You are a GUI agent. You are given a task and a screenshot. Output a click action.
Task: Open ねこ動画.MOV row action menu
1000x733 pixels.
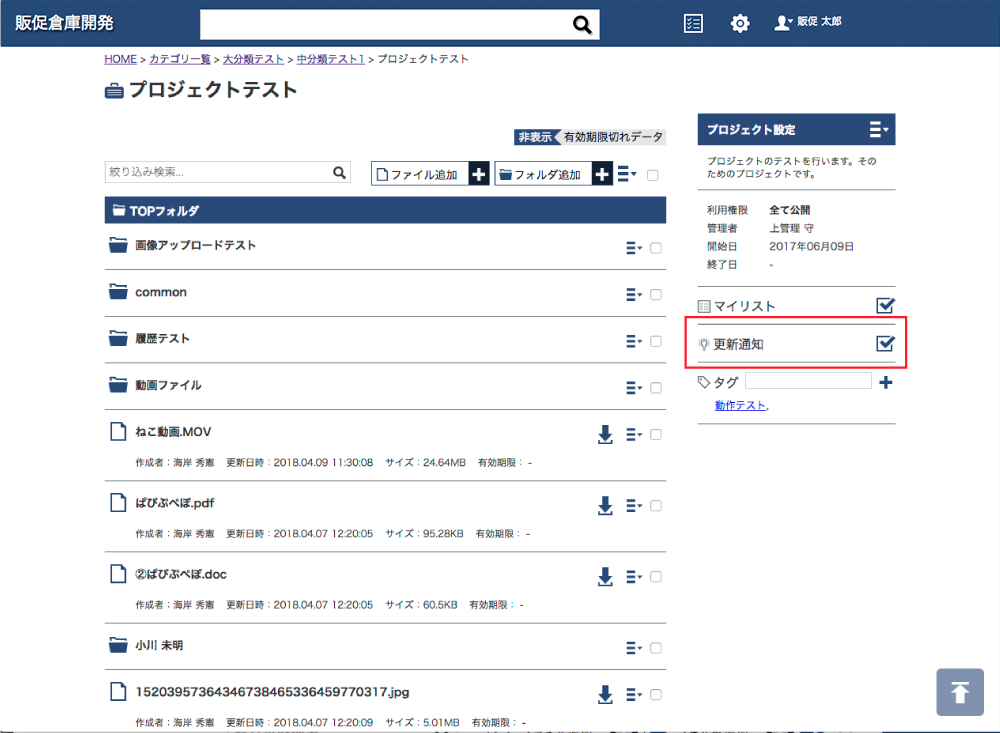point(634,434)
